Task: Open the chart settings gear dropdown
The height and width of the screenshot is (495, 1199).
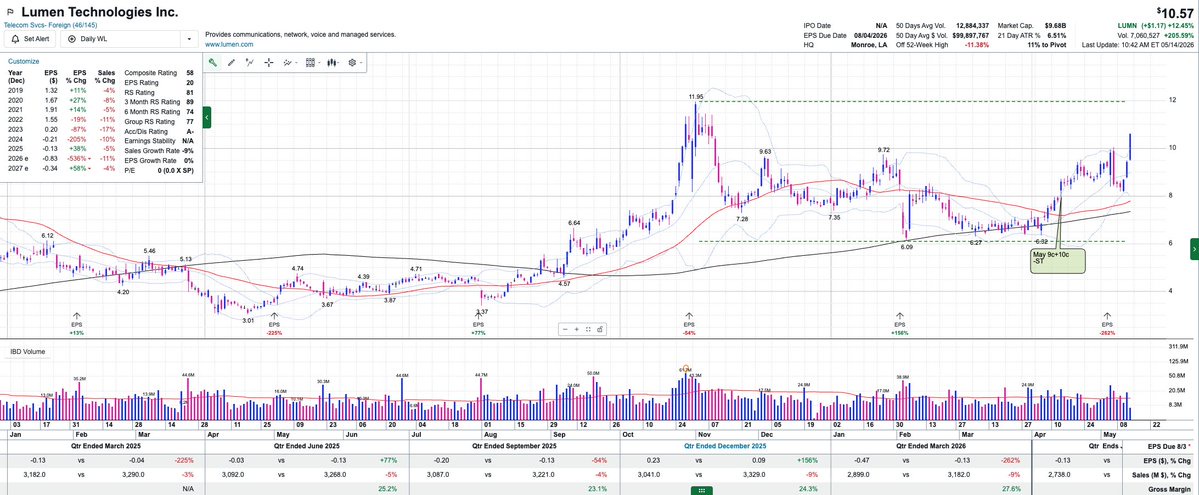Action: point(355,63)
